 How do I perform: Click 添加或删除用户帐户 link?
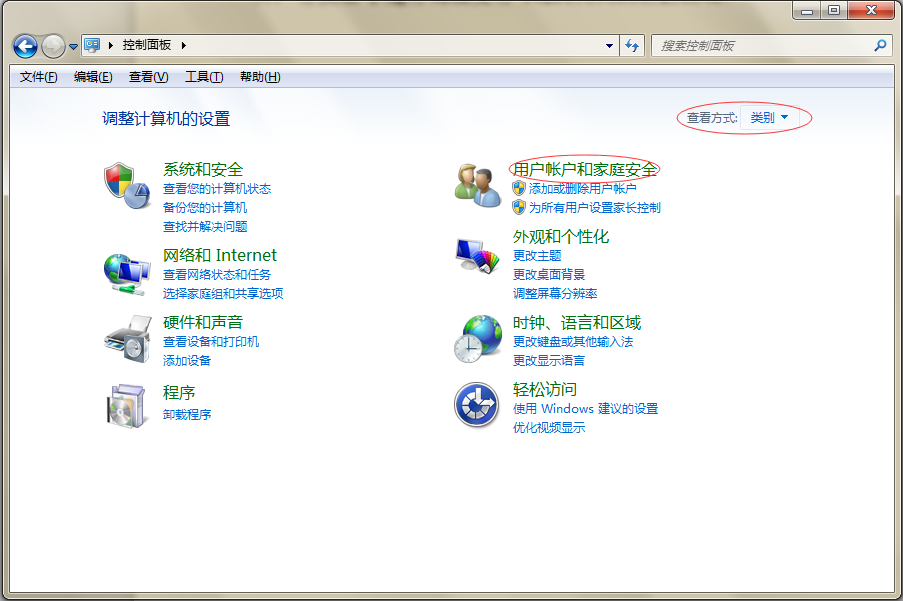[583, 189]
